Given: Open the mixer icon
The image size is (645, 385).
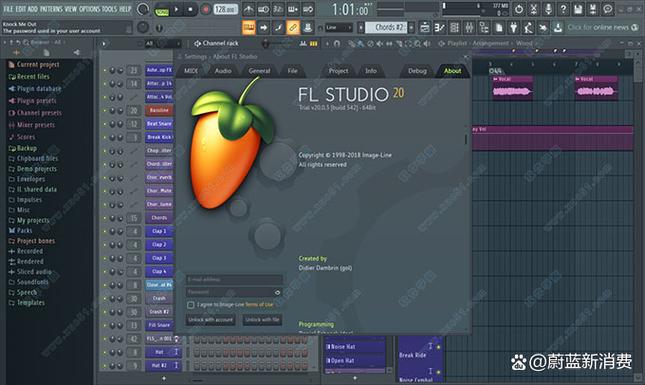Looking at the screenshot, I should point(469,28).
